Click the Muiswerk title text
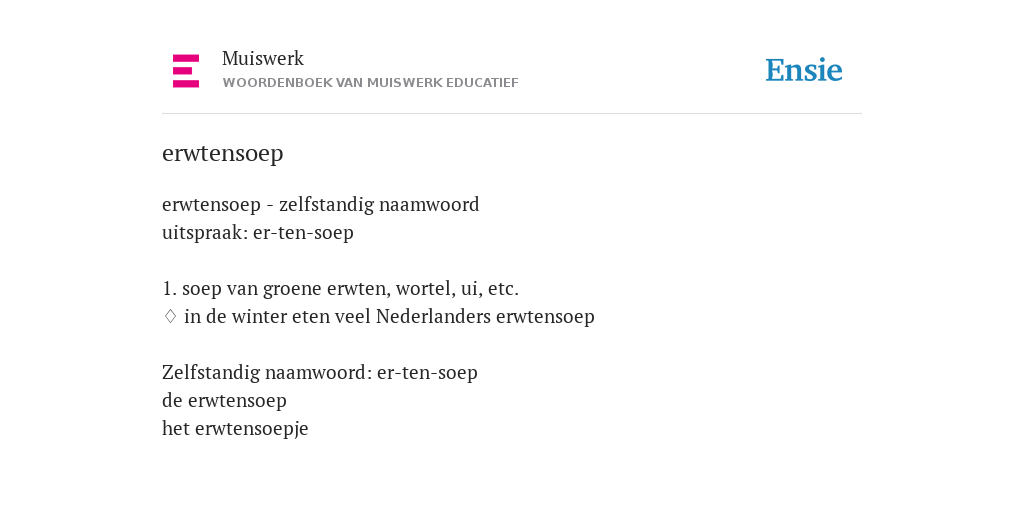Image resolution: width=1024 pixels, height=512 pixels. (263, 59)
